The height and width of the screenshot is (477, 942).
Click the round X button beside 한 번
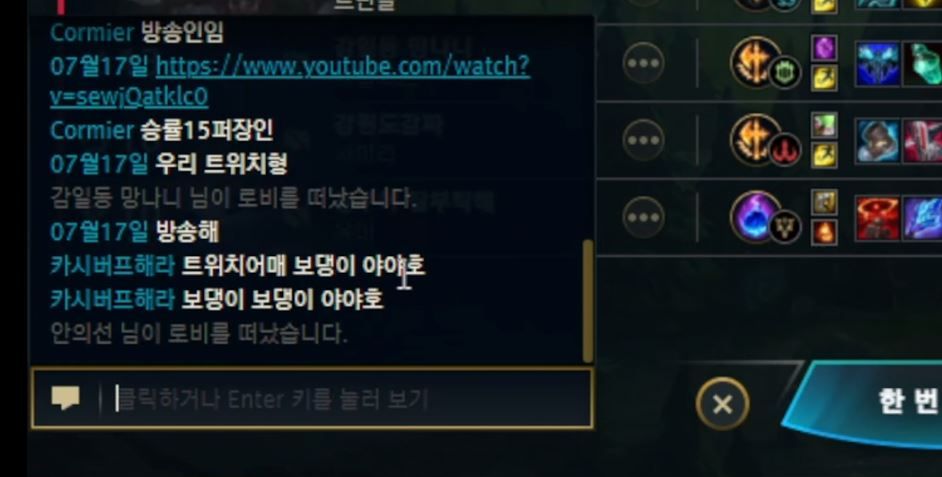pos(722,404)
